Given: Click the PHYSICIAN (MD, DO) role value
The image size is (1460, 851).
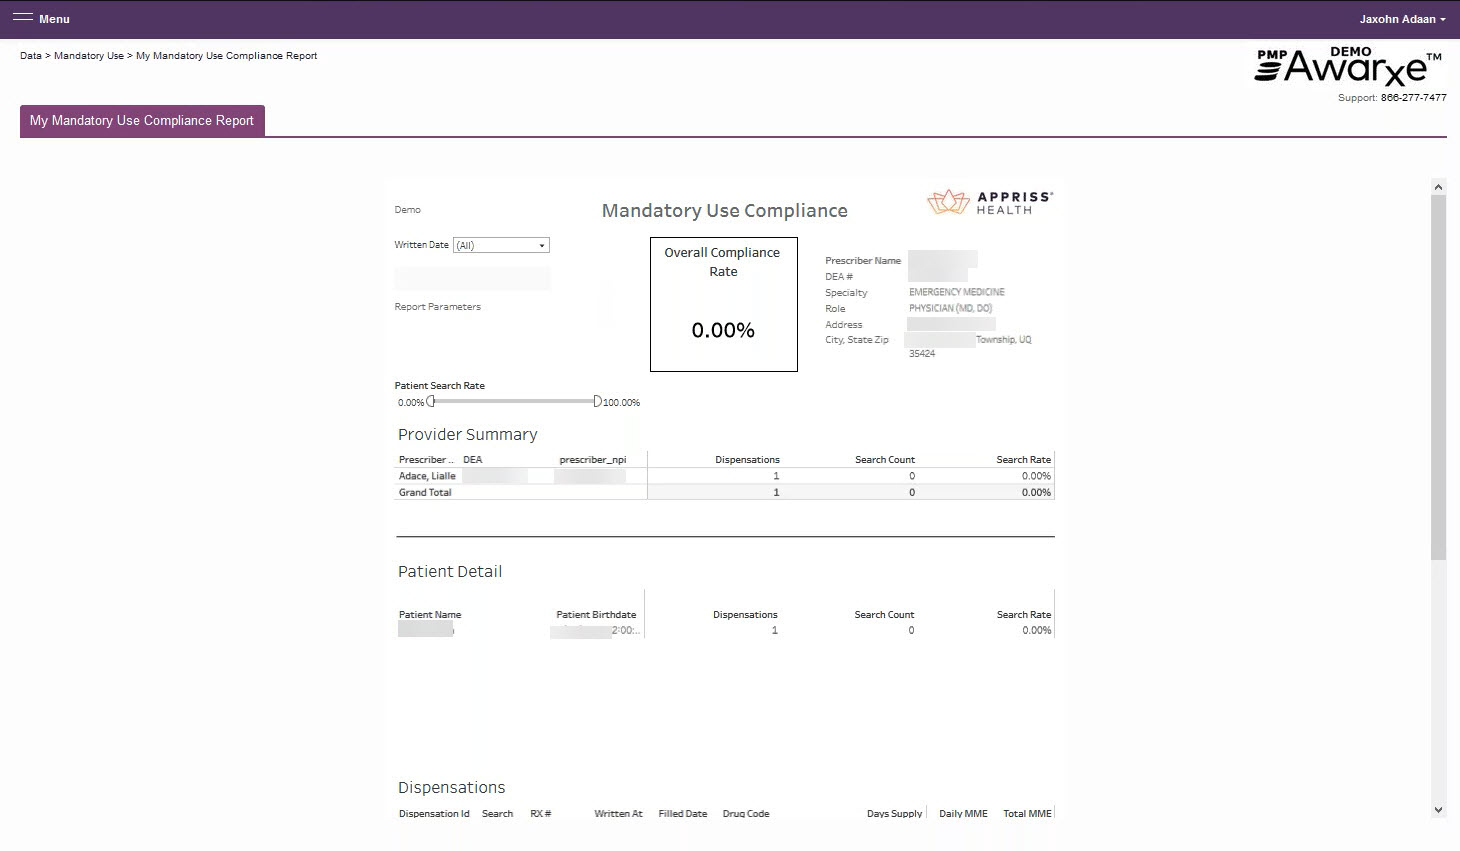Looking at the screenshot, I should coord(950,308).
